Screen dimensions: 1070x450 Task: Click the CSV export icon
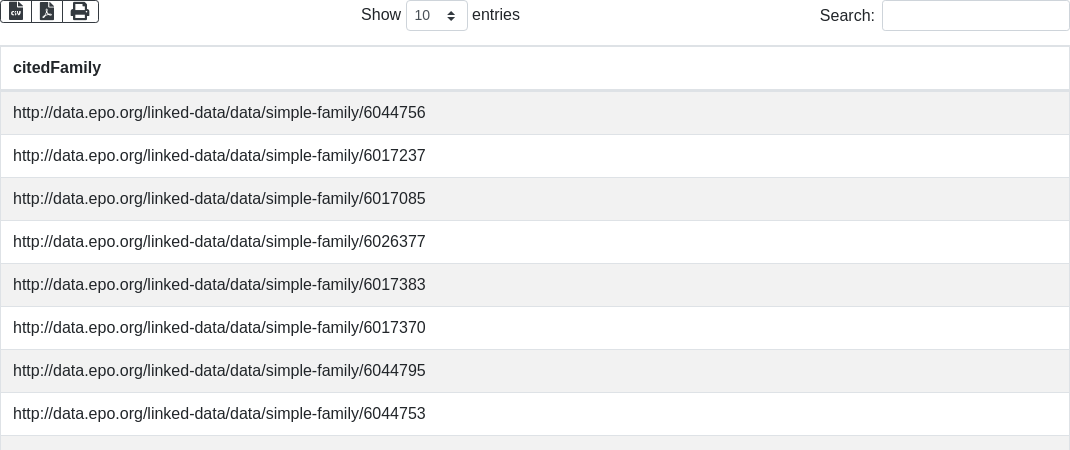point(16,12)
